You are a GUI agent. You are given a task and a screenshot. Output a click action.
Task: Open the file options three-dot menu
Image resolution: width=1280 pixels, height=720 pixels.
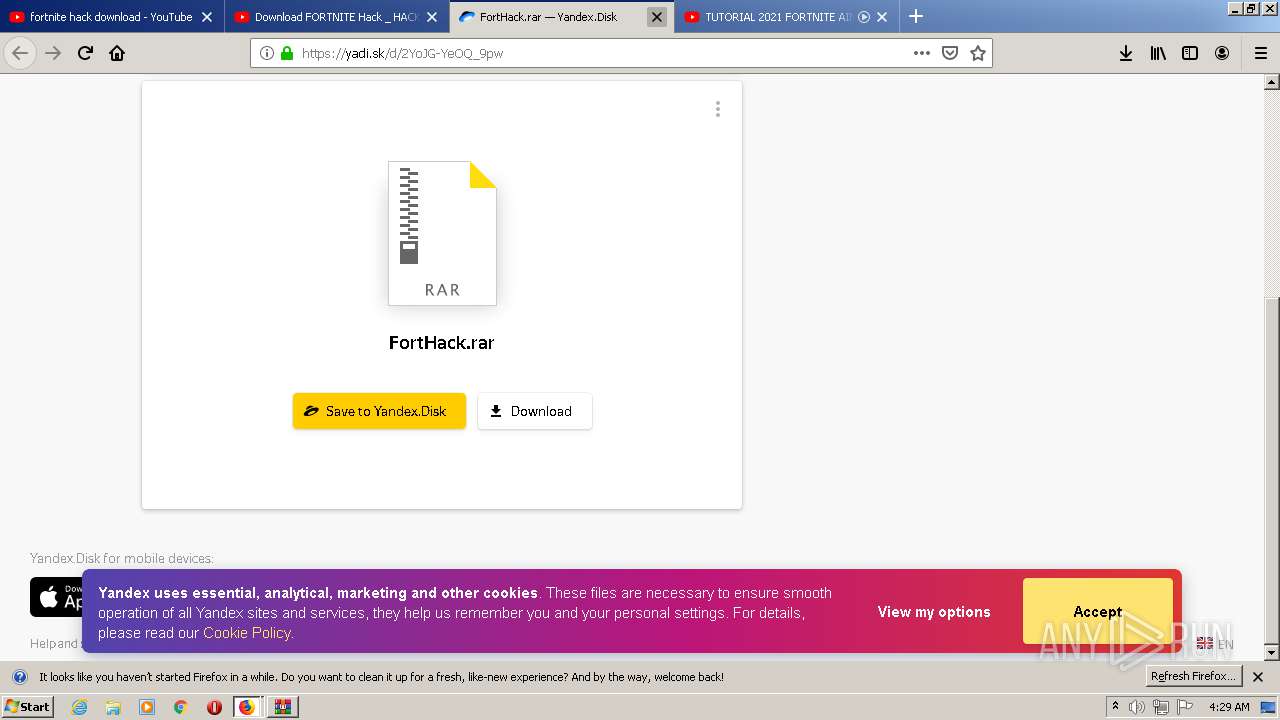[x=717, y=109]
